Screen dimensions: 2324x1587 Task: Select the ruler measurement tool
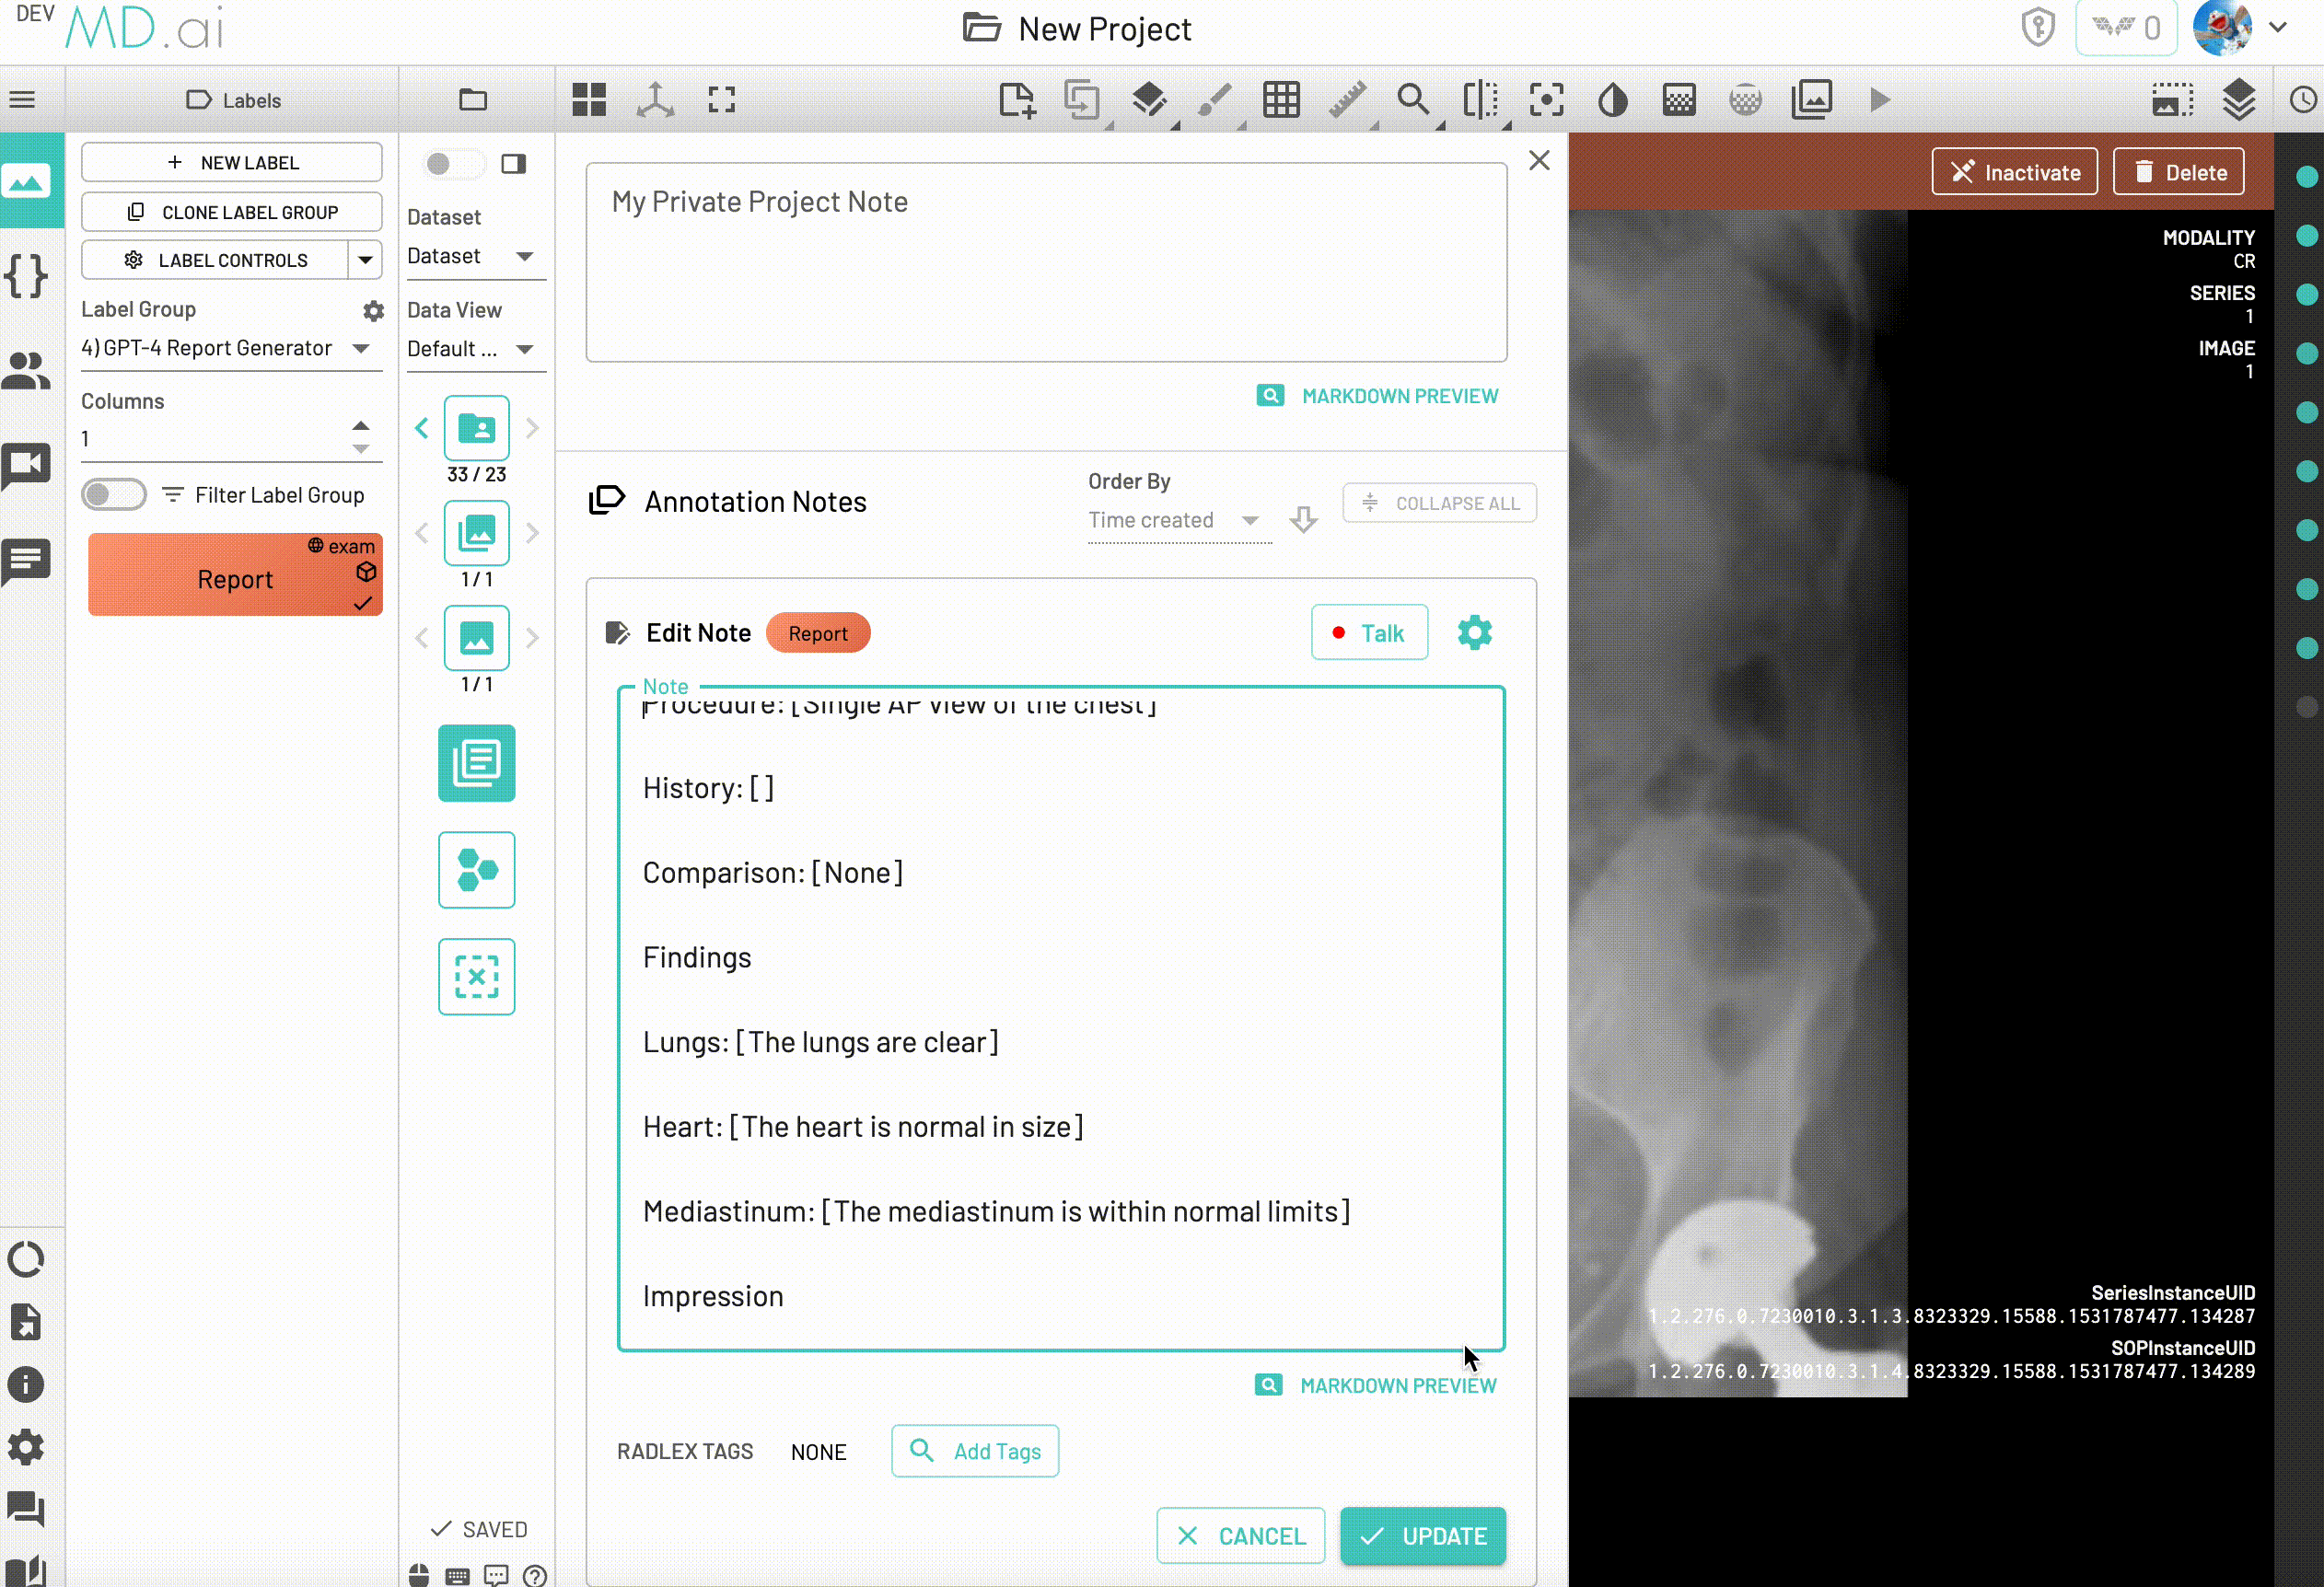click(x=1347, y=100)
